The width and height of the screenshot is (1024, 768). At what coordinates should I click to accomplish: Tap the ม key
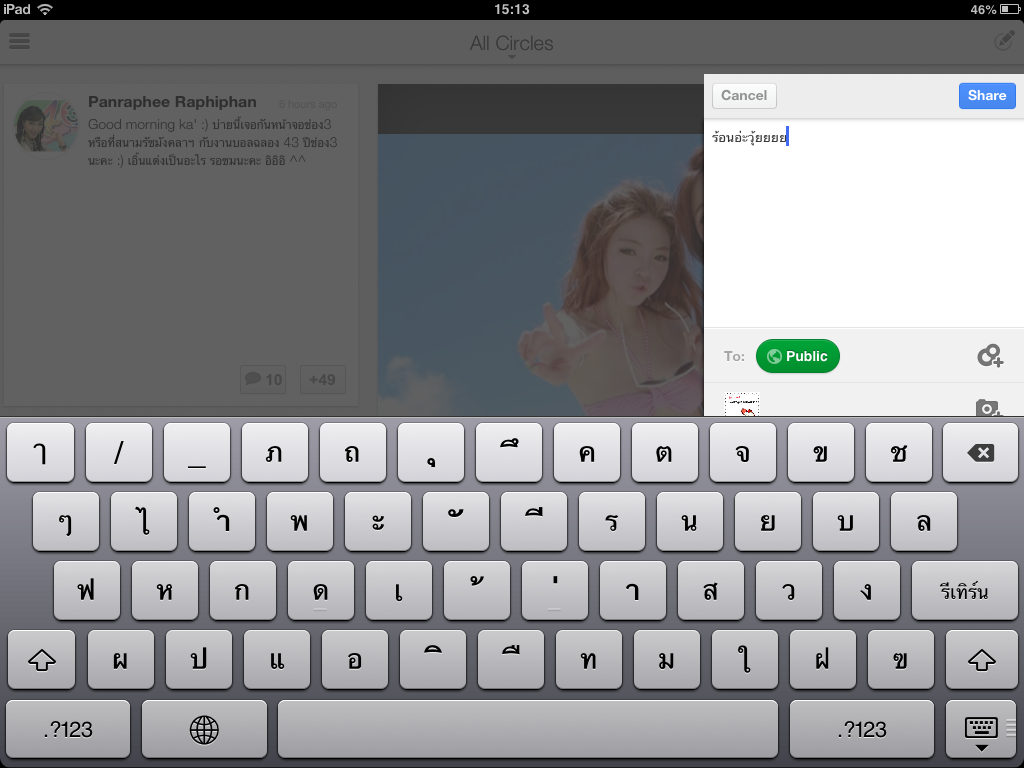coord(667,660)
